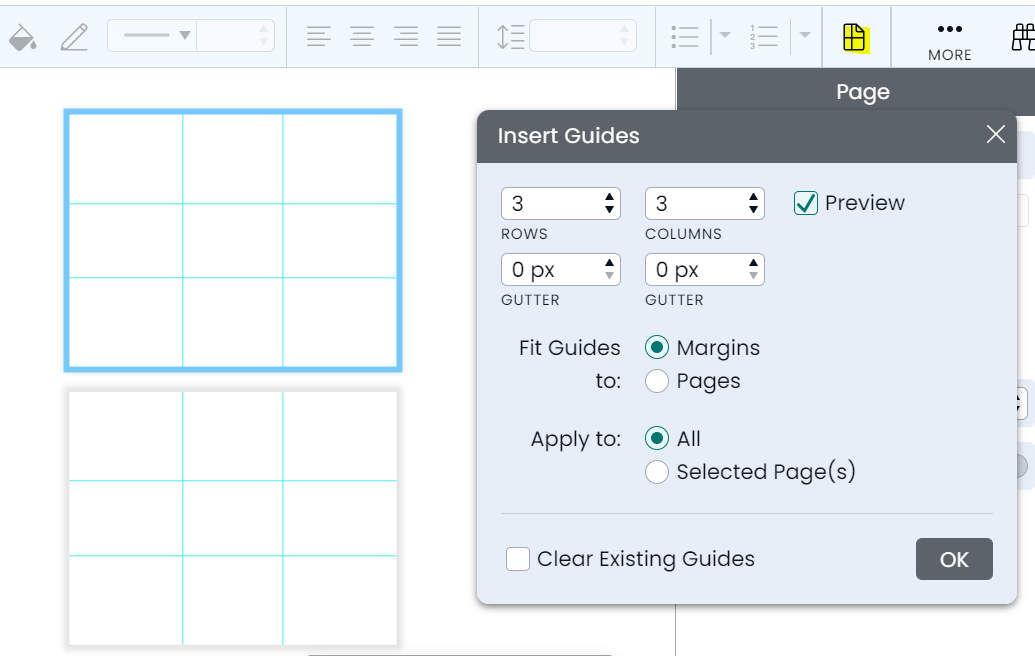Screen dimensions: 1035x656
Task: Align text center
Action: 362,36
